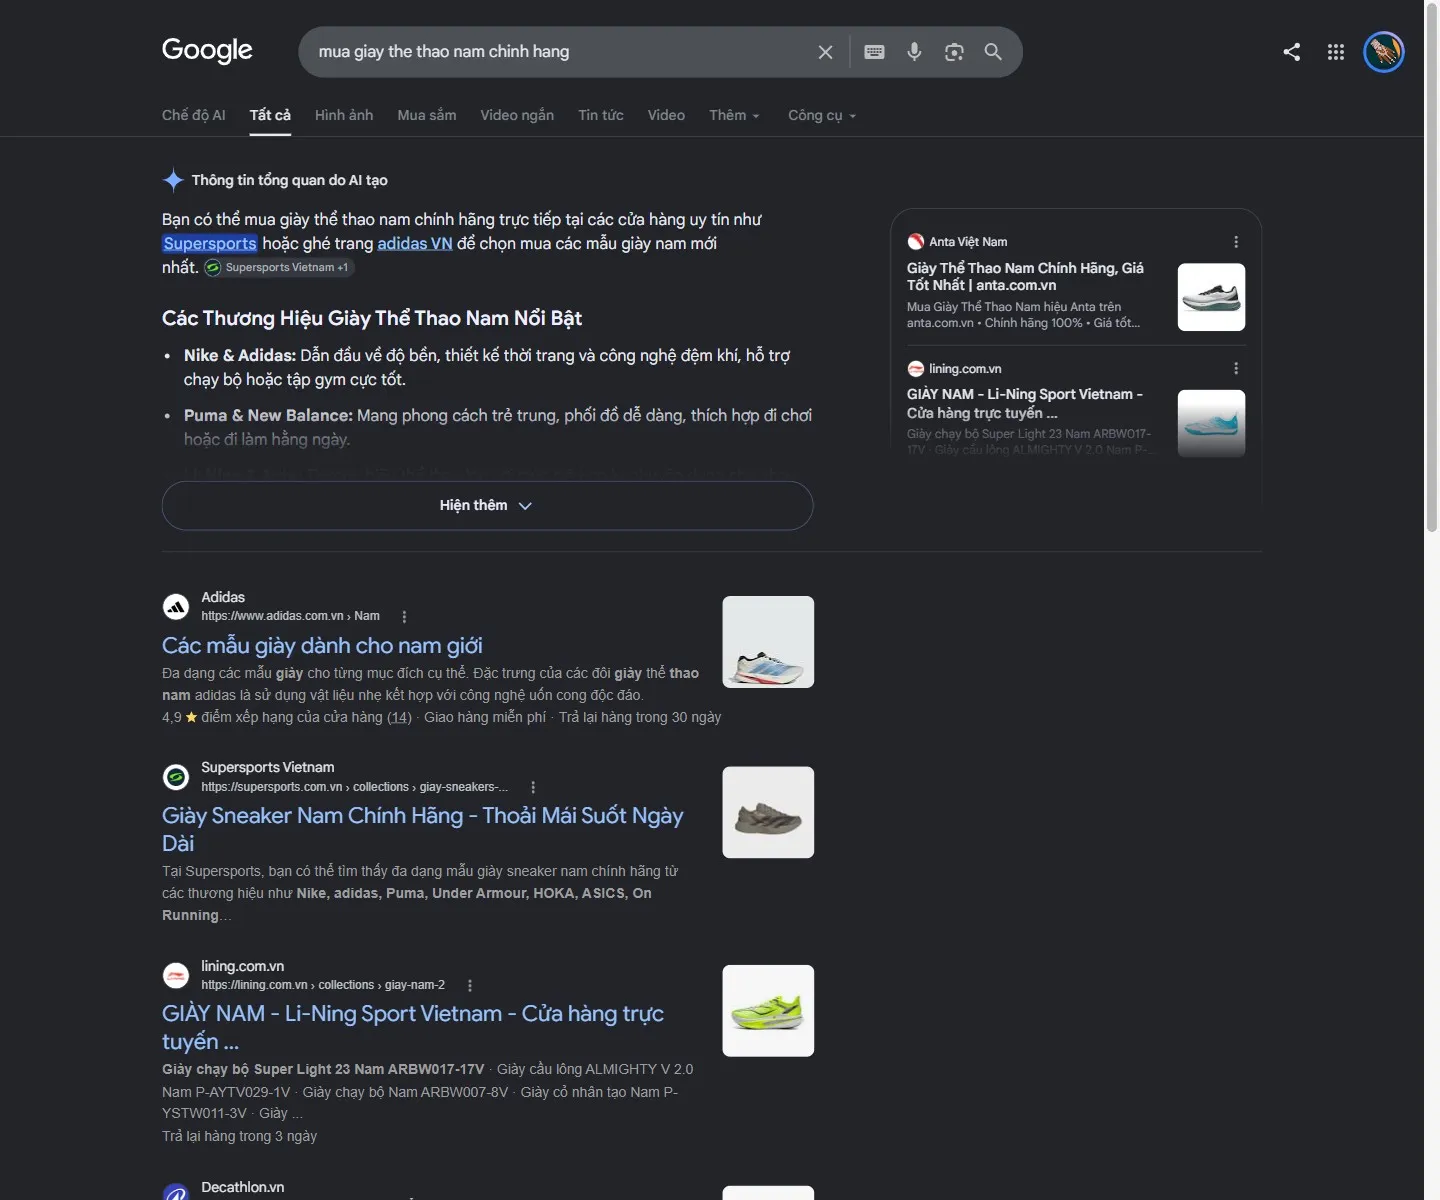Switch to Mua sắm tab
1440x1200 pixels.
point(427,115)
